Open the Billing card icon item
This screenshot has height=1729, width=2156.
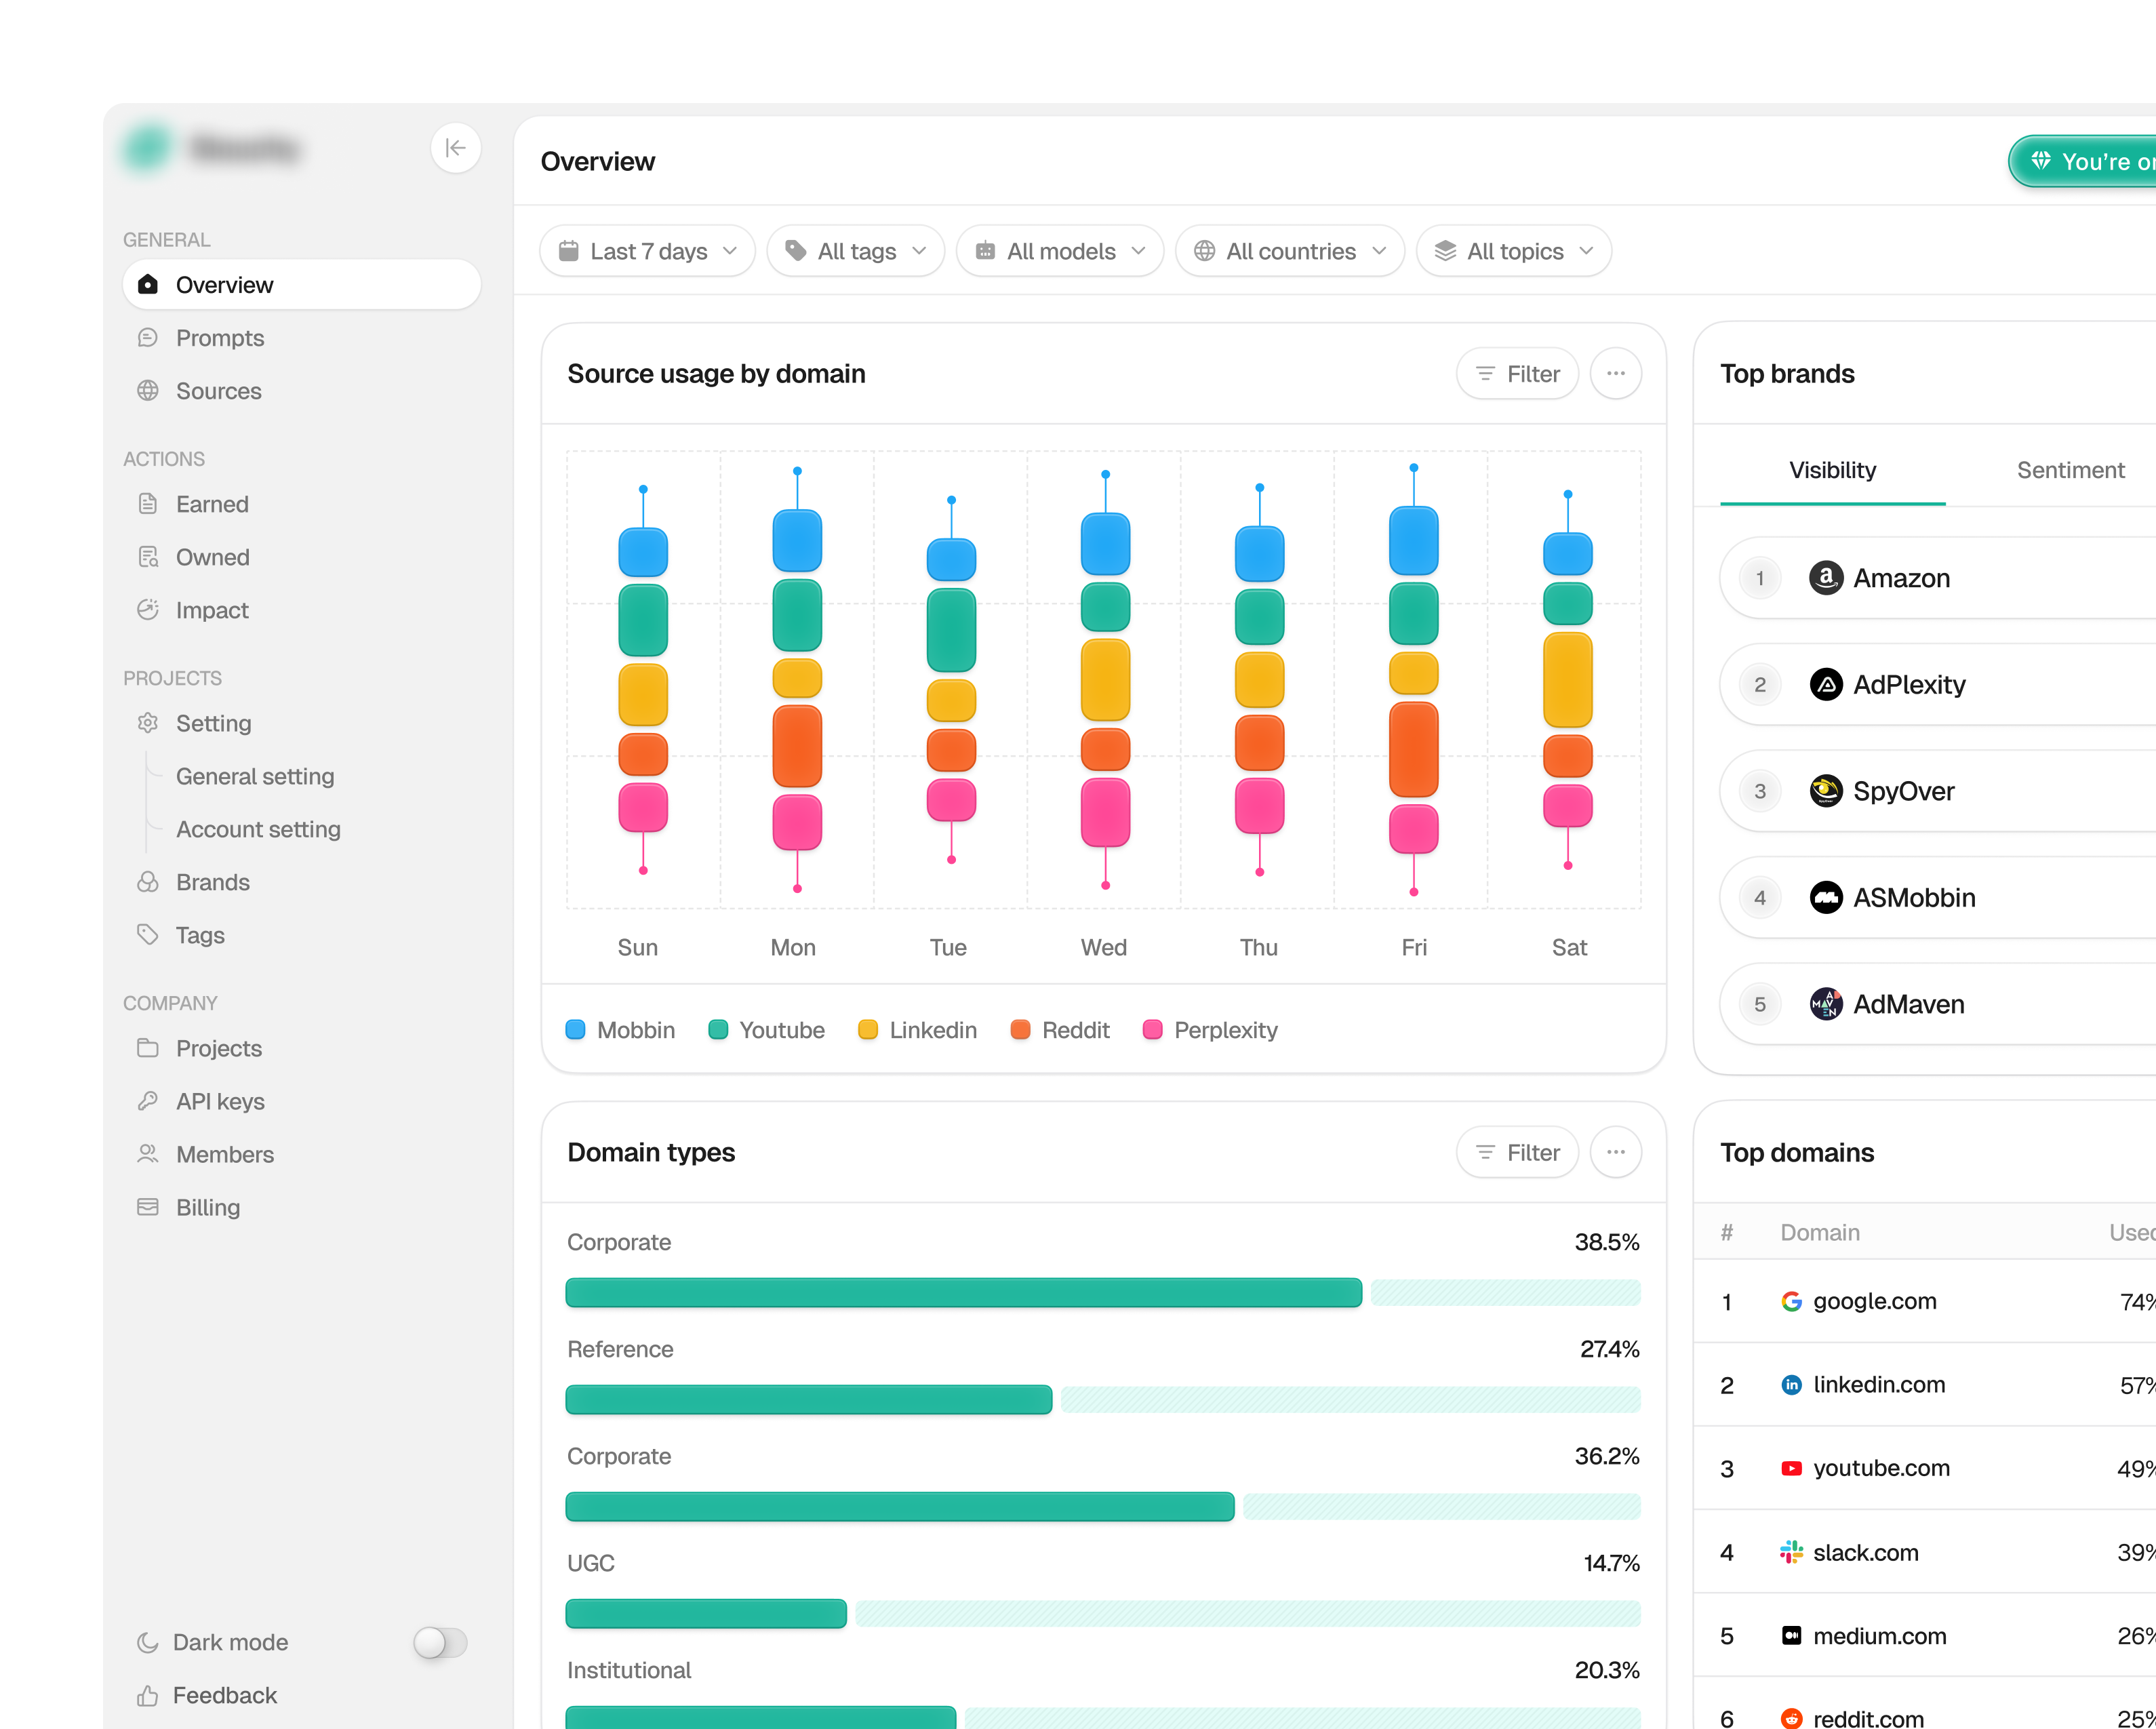tap(148, 1207)
